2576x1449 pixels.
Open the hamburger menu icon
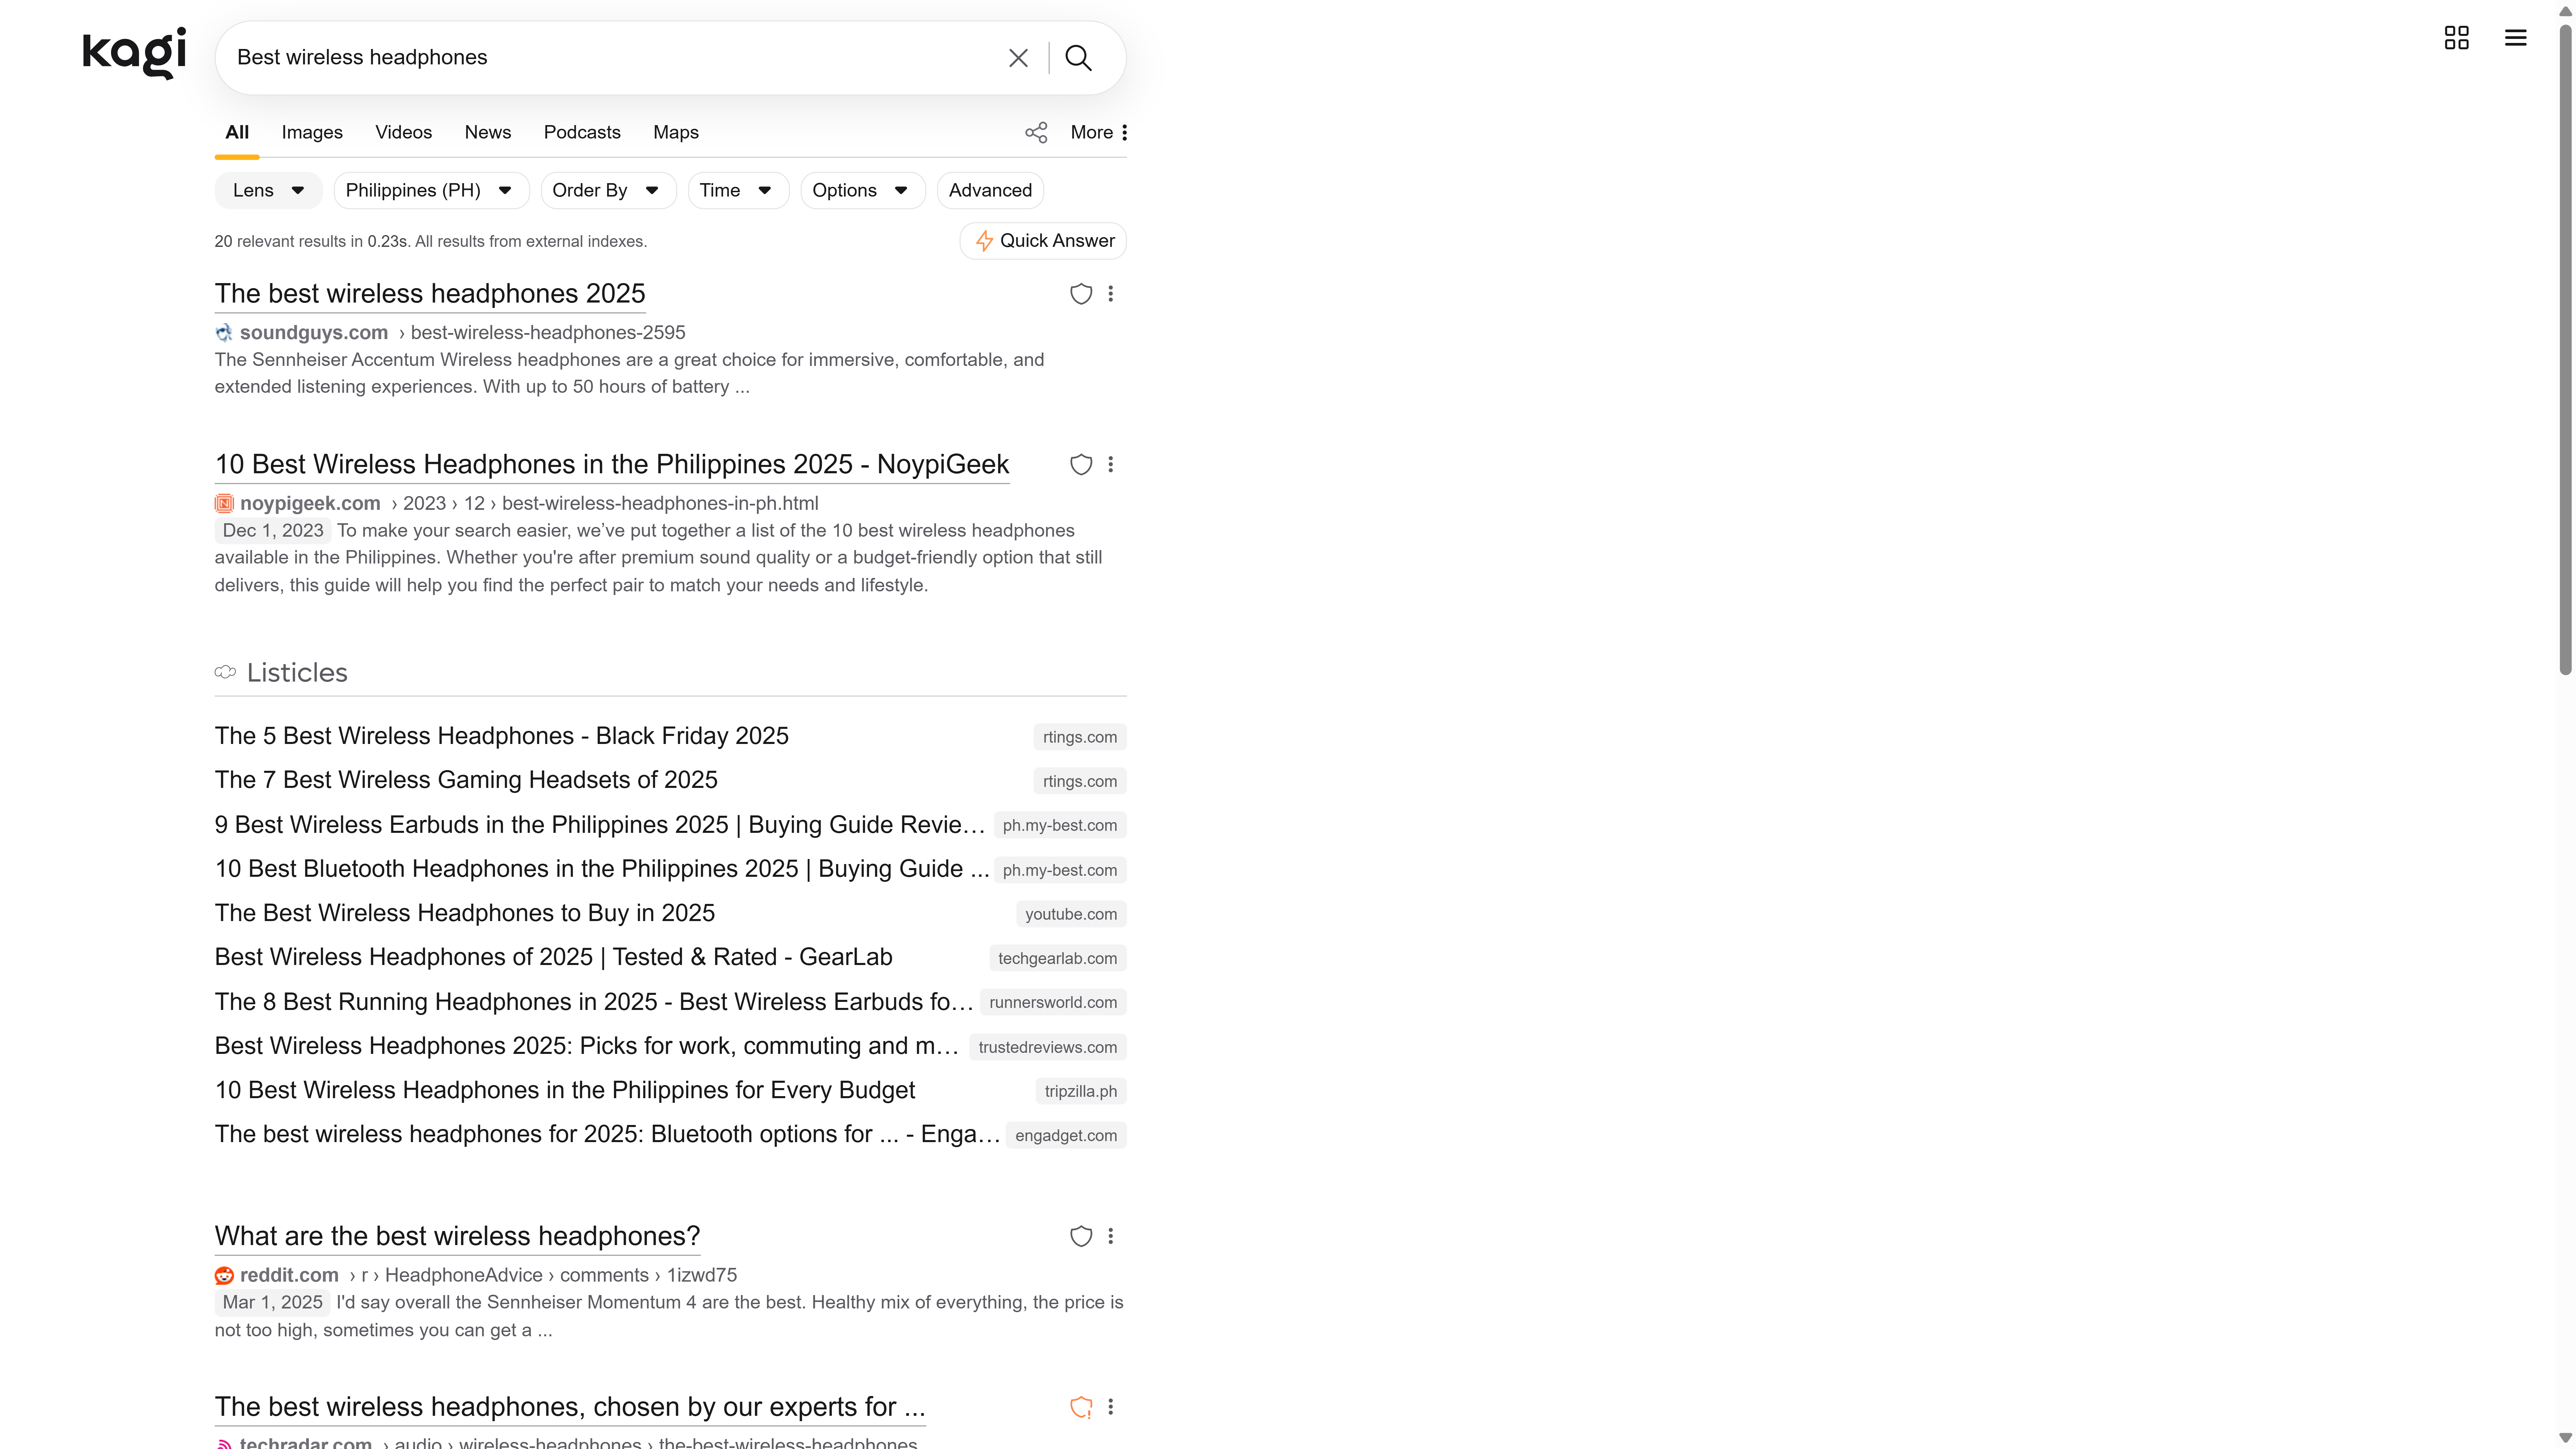coord(2515,38)
